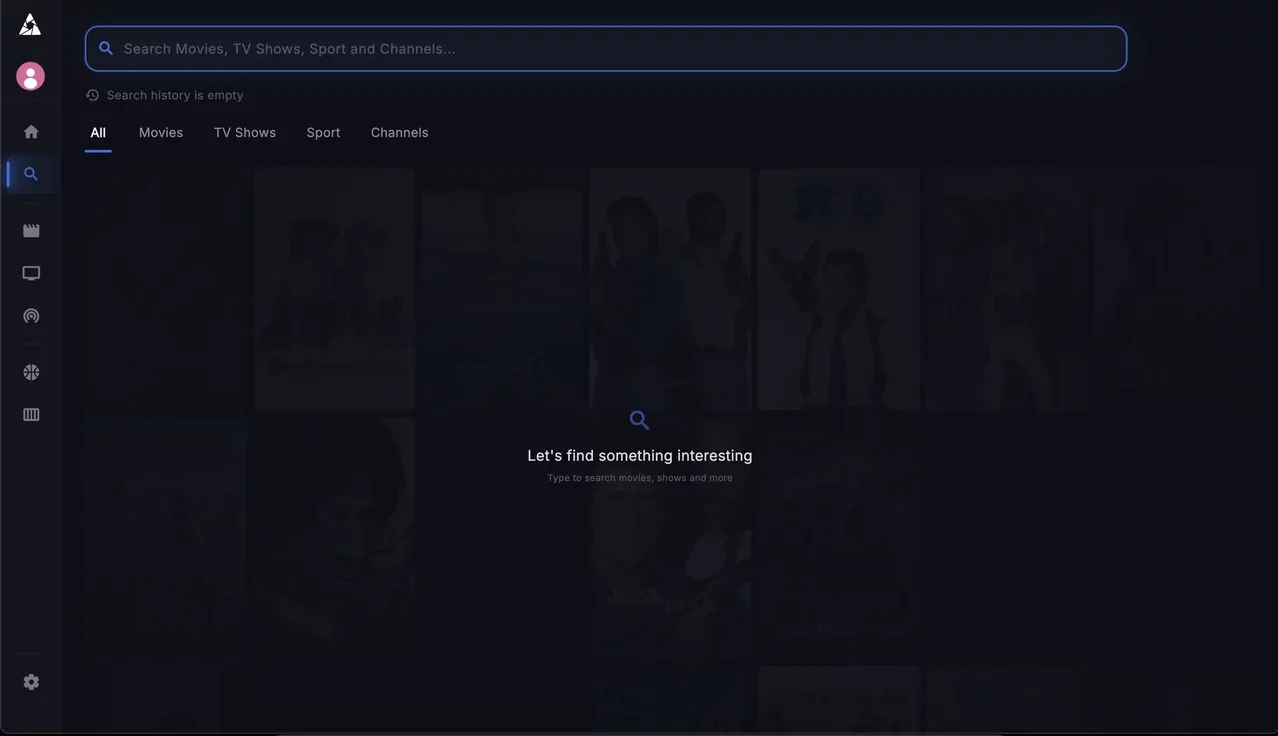Open TV Shows using the monitor sidebar icon
The height and width of the screenshot is (736, 1278).
pos(31,273)
